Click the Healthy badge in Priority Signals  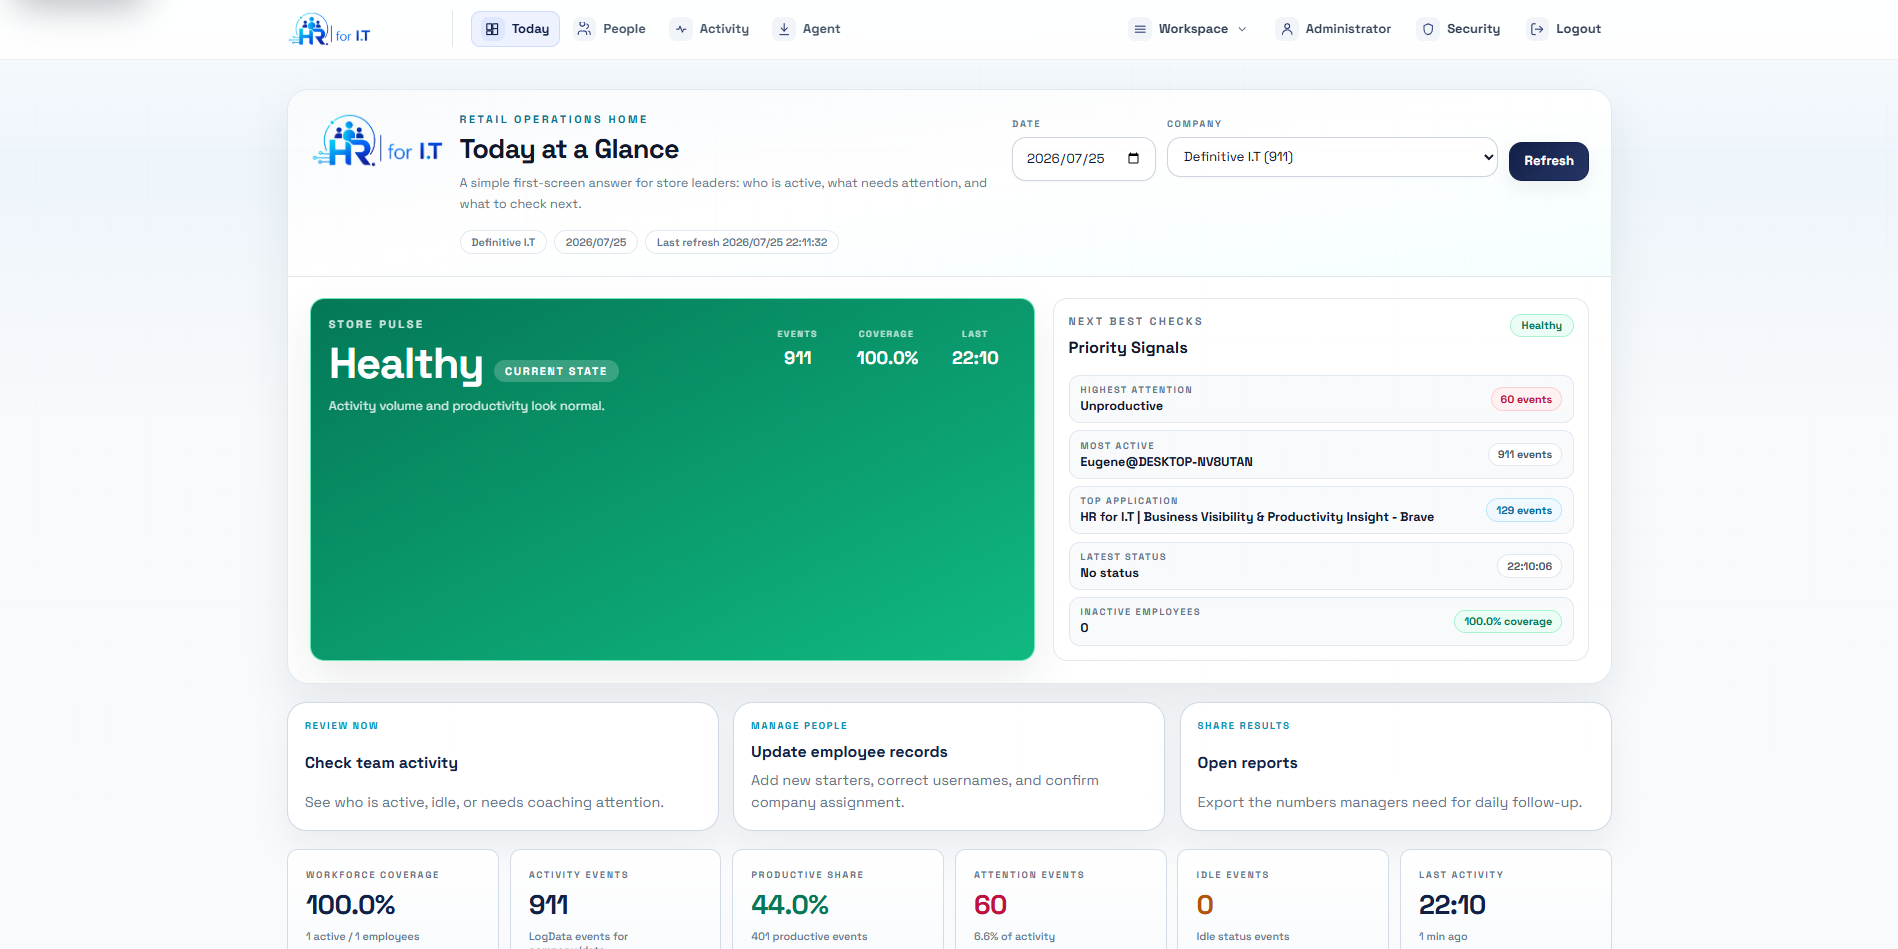[x=1541, y=325]
